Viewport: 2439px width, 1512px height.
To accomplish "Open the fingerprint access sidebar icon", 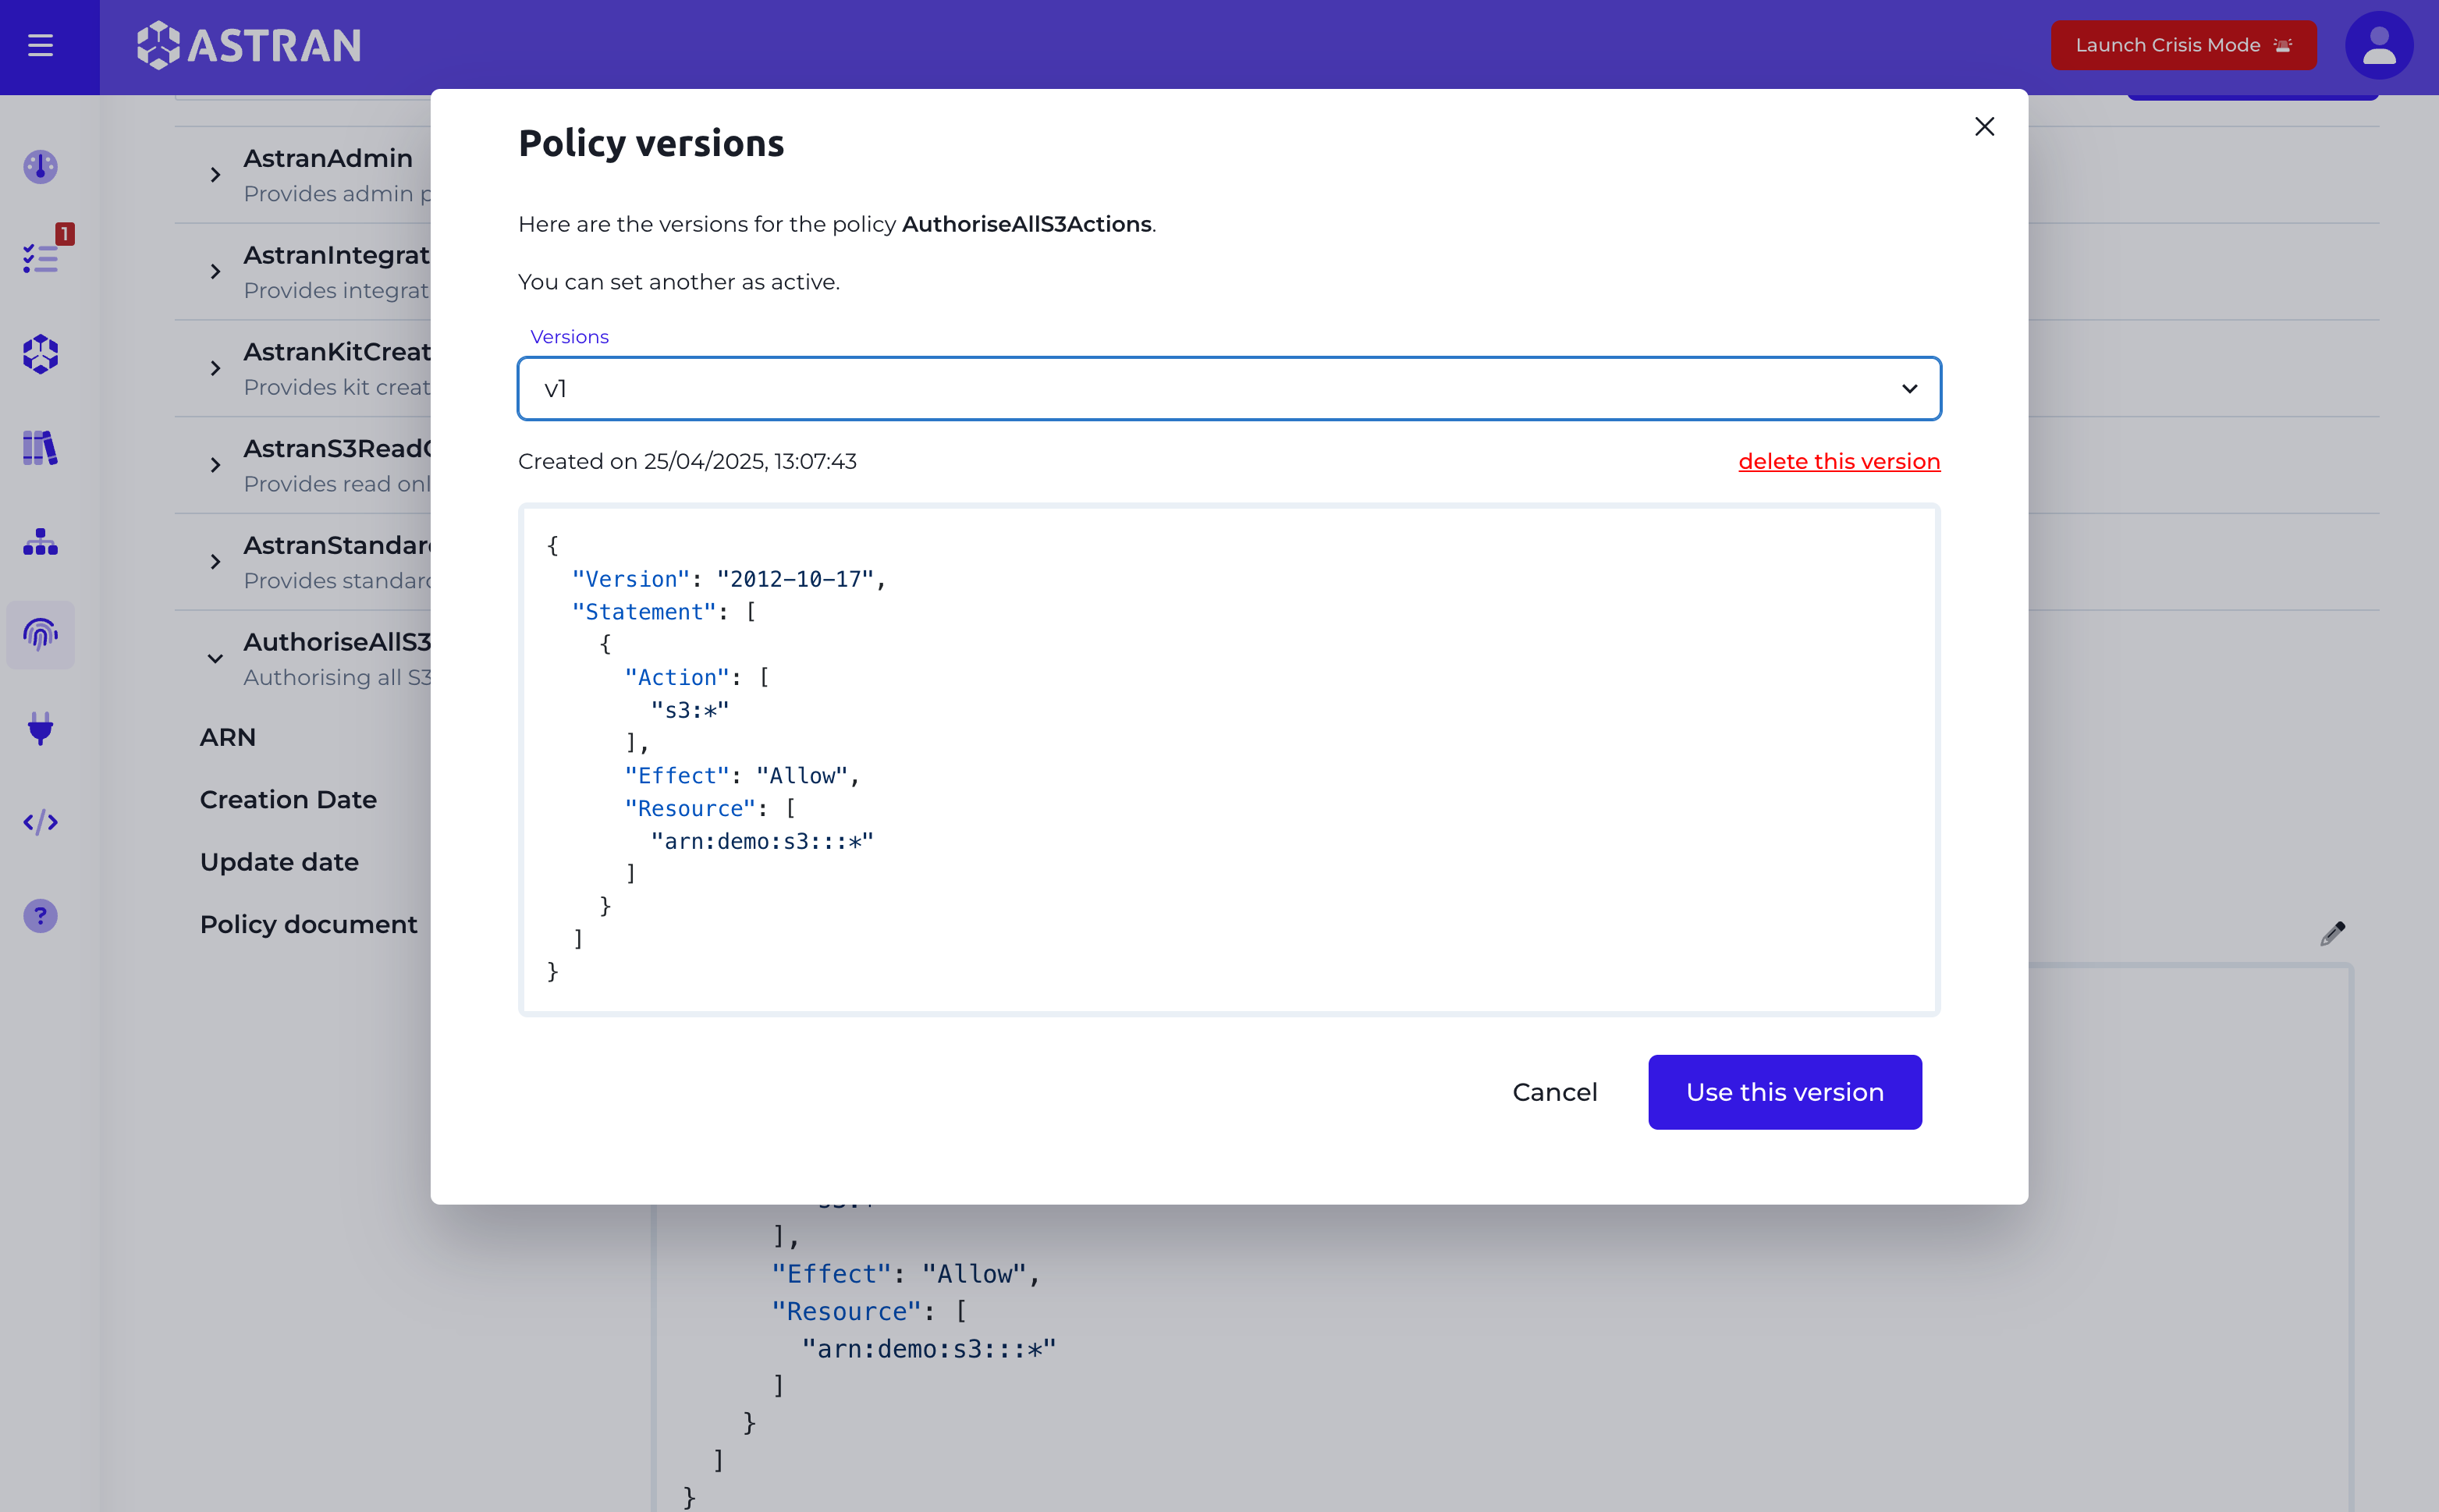I will pos(40,634).
